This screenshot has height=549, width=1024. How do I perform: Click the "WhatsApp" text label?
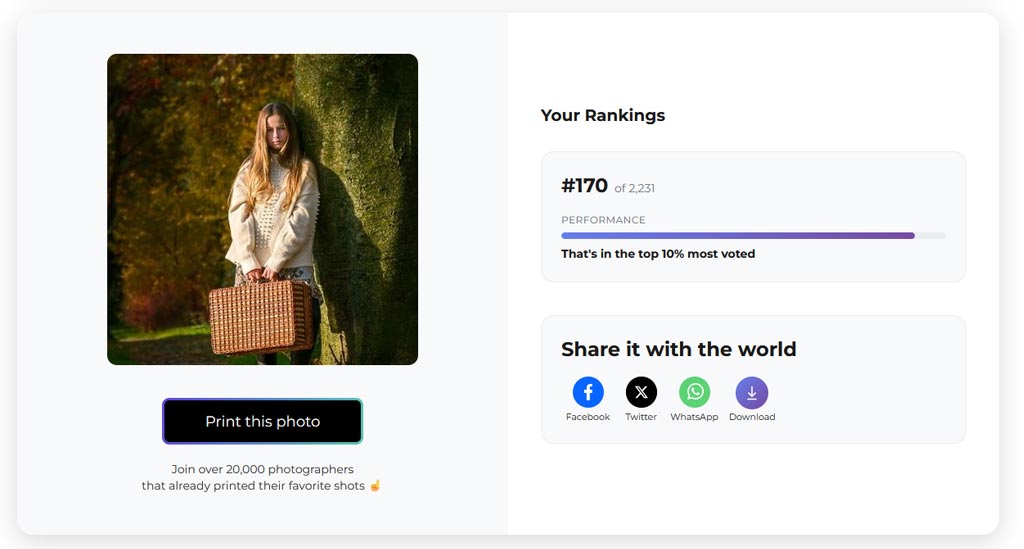pos(694,417)
